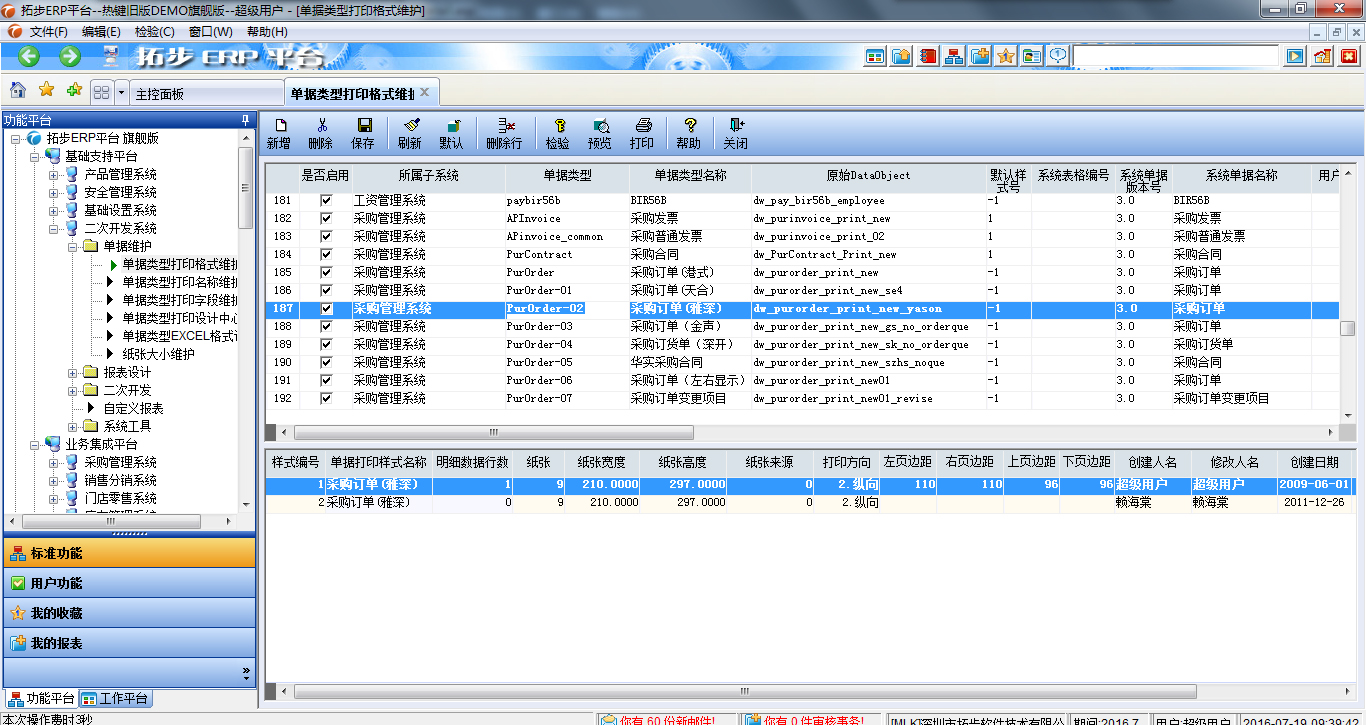Open print preview with the 预览 icon
The width and height of the screenshot is (1366, 725).
pyautogui.click(x=601, y=130)
